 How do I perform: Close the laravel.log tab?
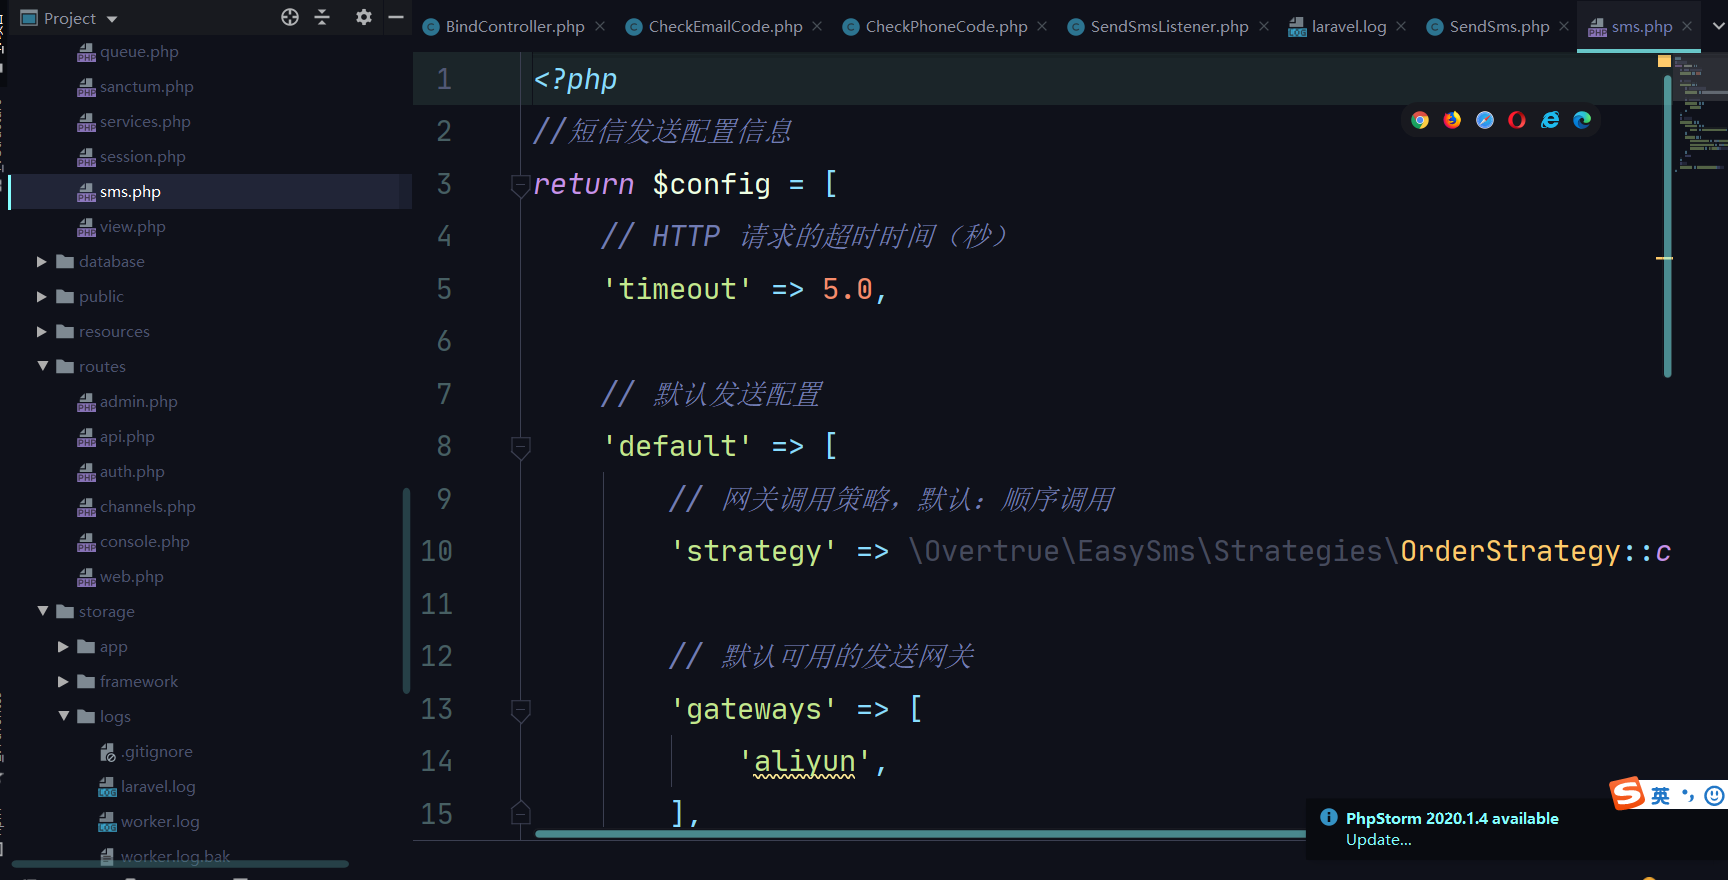(x=1401, y=26)
